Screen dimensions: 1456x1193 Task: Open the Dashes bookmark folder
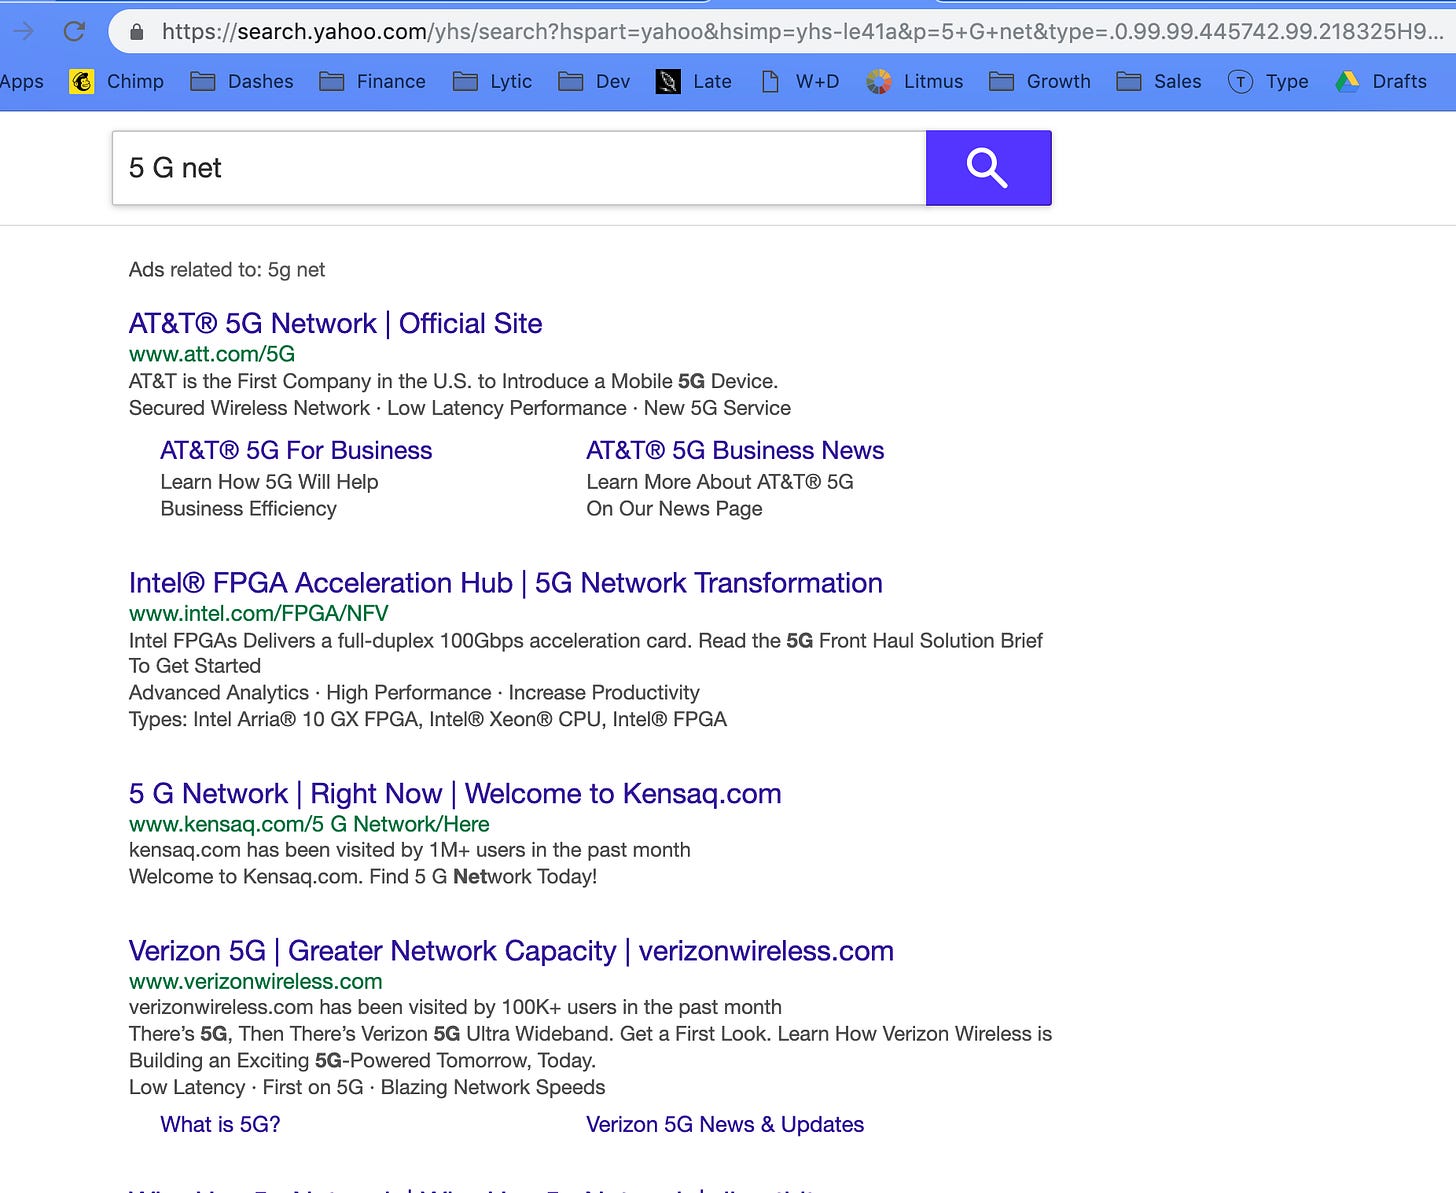(242, 81)
